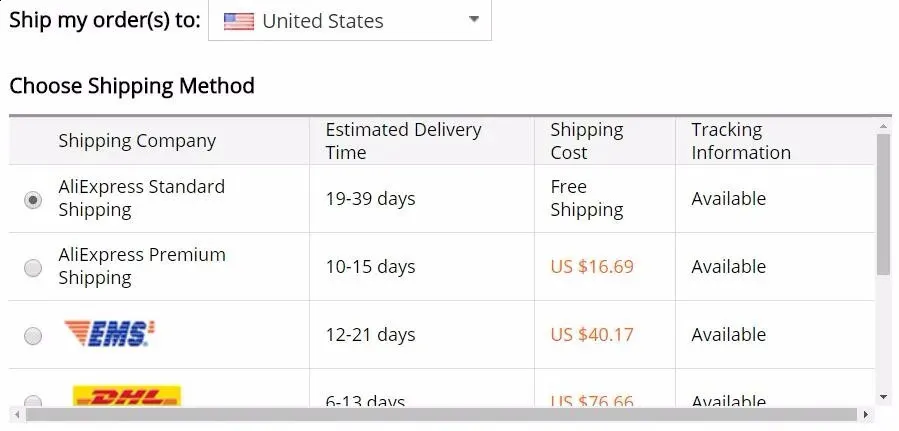Click the United States flag icon
The image size is (899, 431).
point(238,21)
